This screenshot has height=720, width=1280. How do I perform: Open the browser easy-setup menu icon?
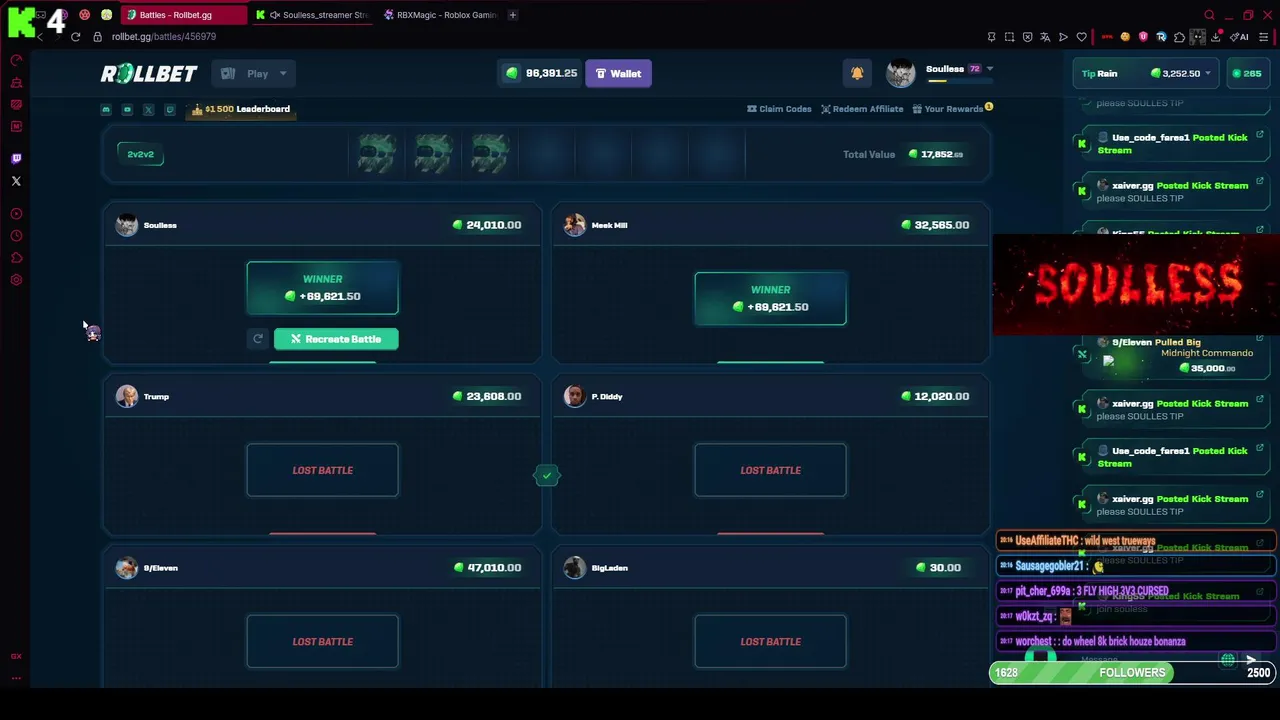click(x=1264, y=37)
